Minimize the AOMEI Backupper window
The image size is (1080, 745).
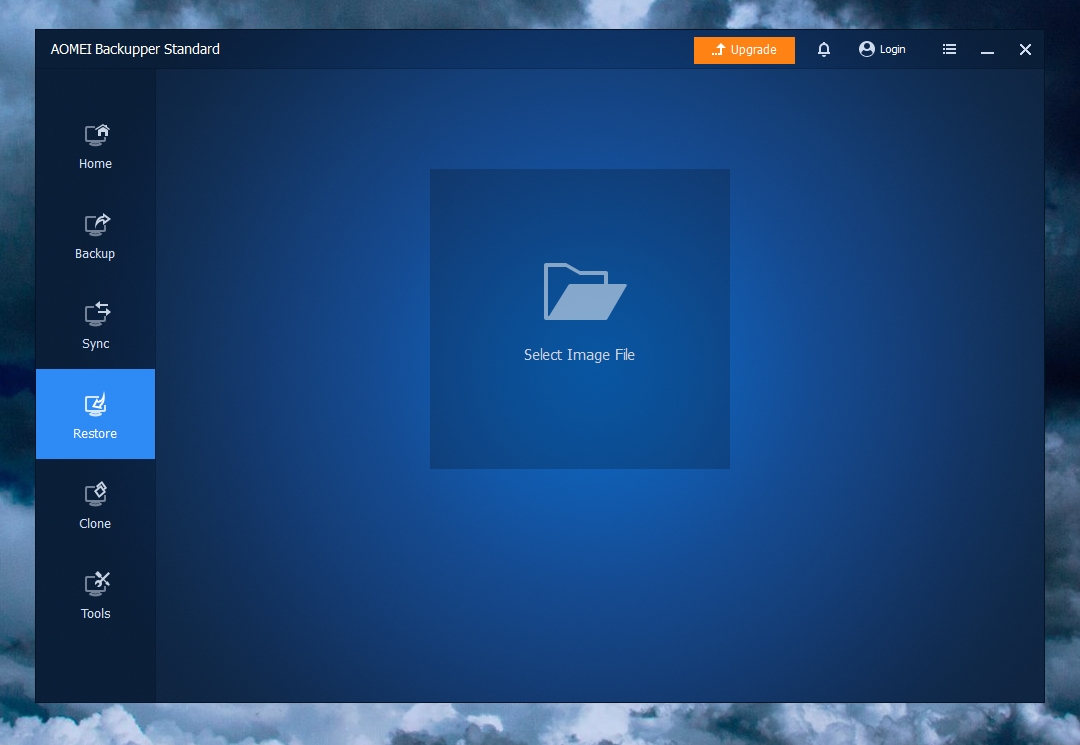click(x=987, y=50)
